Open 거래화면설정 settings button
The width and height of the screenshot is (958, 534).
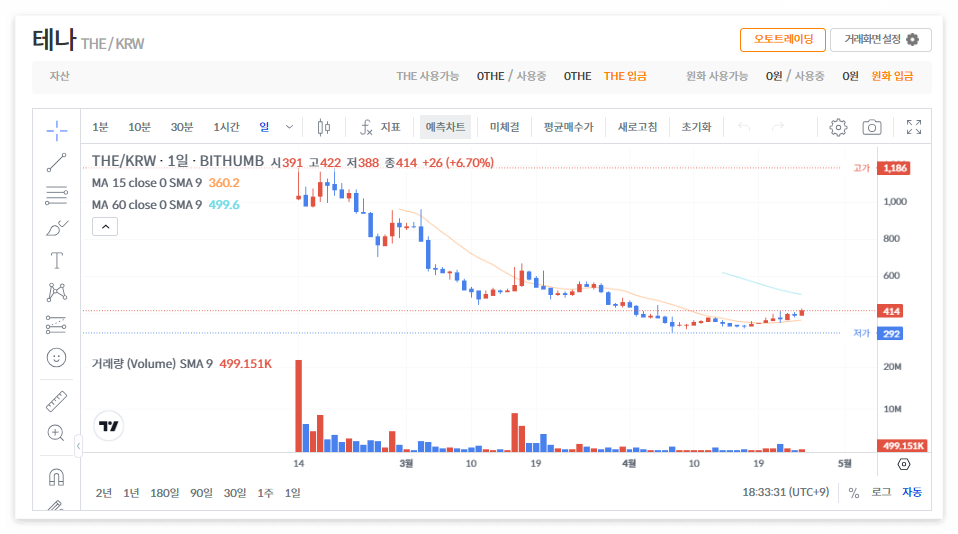[880, 40]
